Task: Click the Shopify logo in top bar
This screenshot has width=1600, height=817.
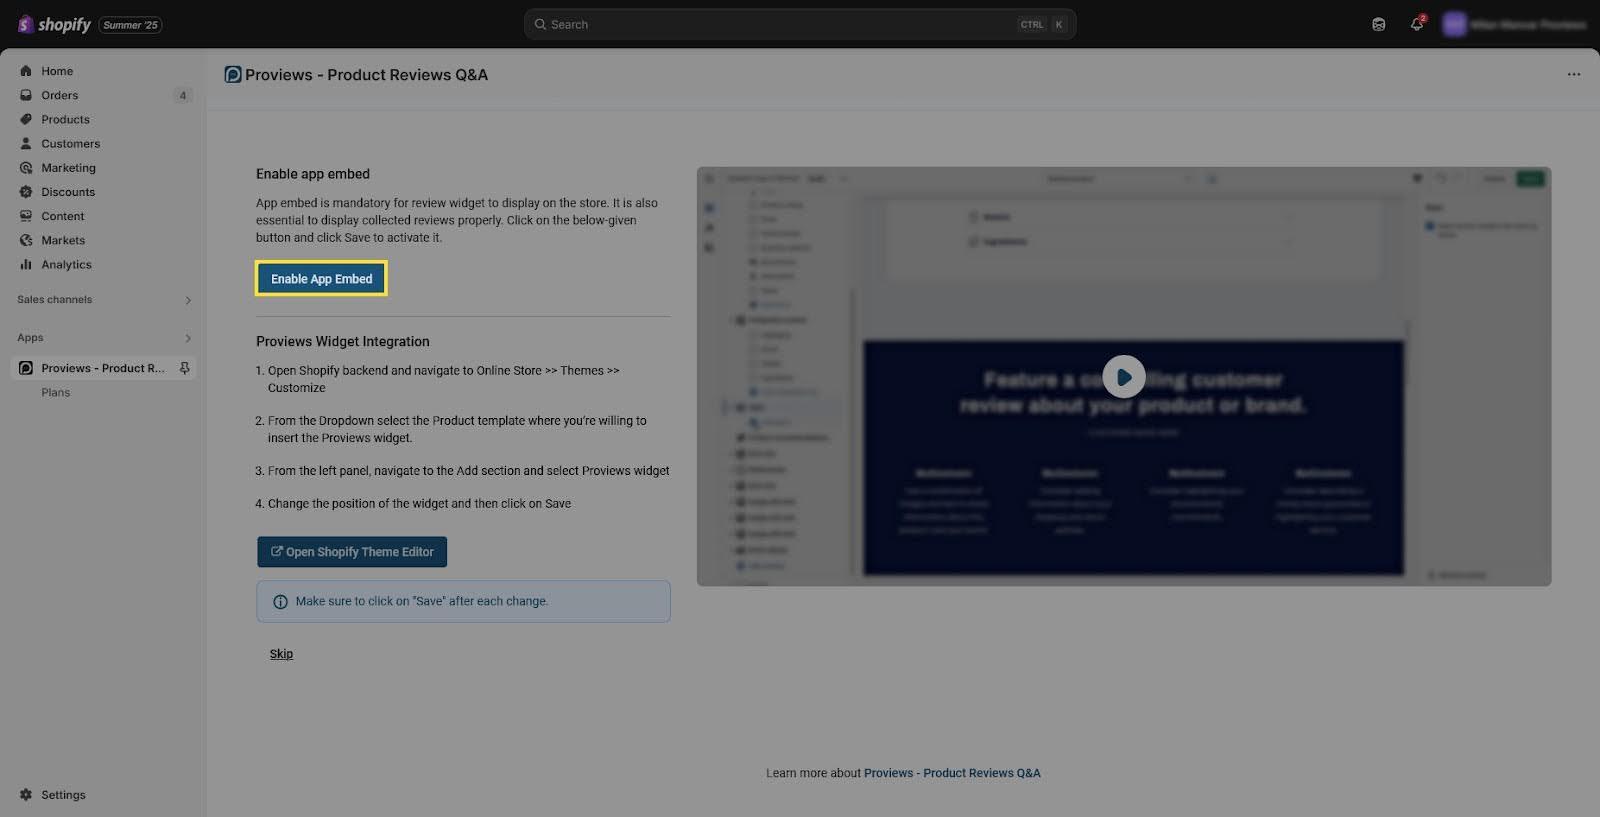Action: point(55,24)
